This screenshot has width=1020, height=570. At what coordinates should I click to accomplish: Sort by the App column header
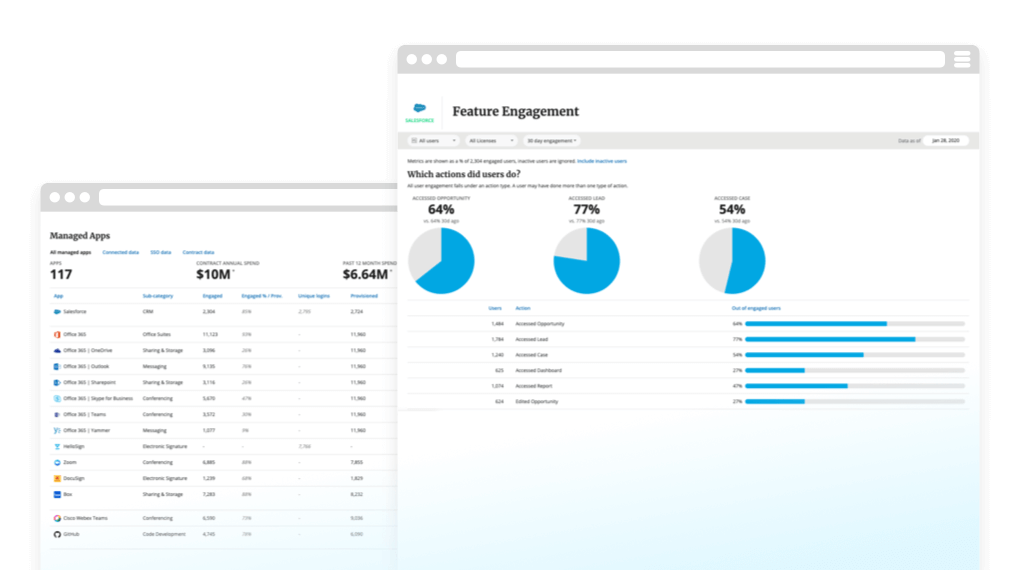(x=59, y=296)
